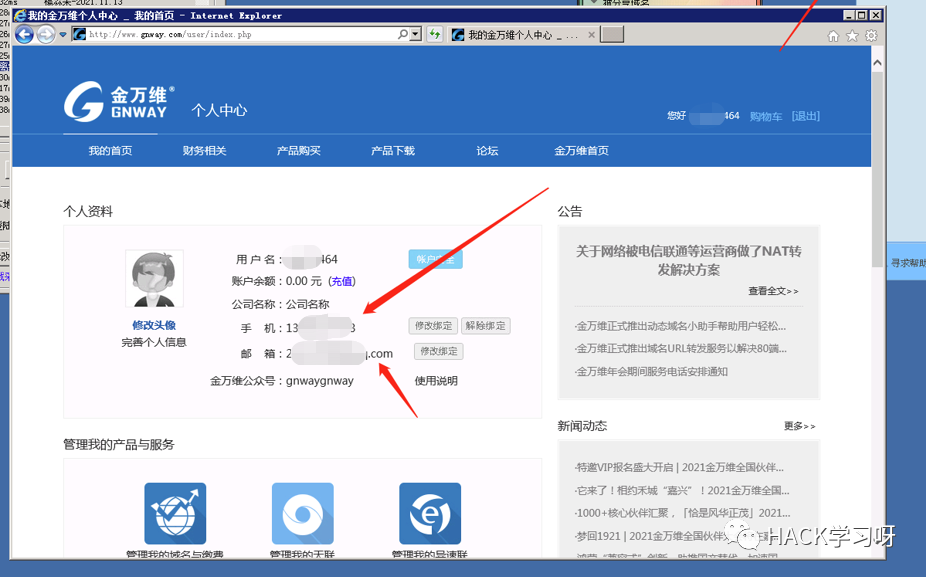Viewport: 926px width, 577px height.
Task: Open the IE Tools gear menu
Action: (871, 36)
